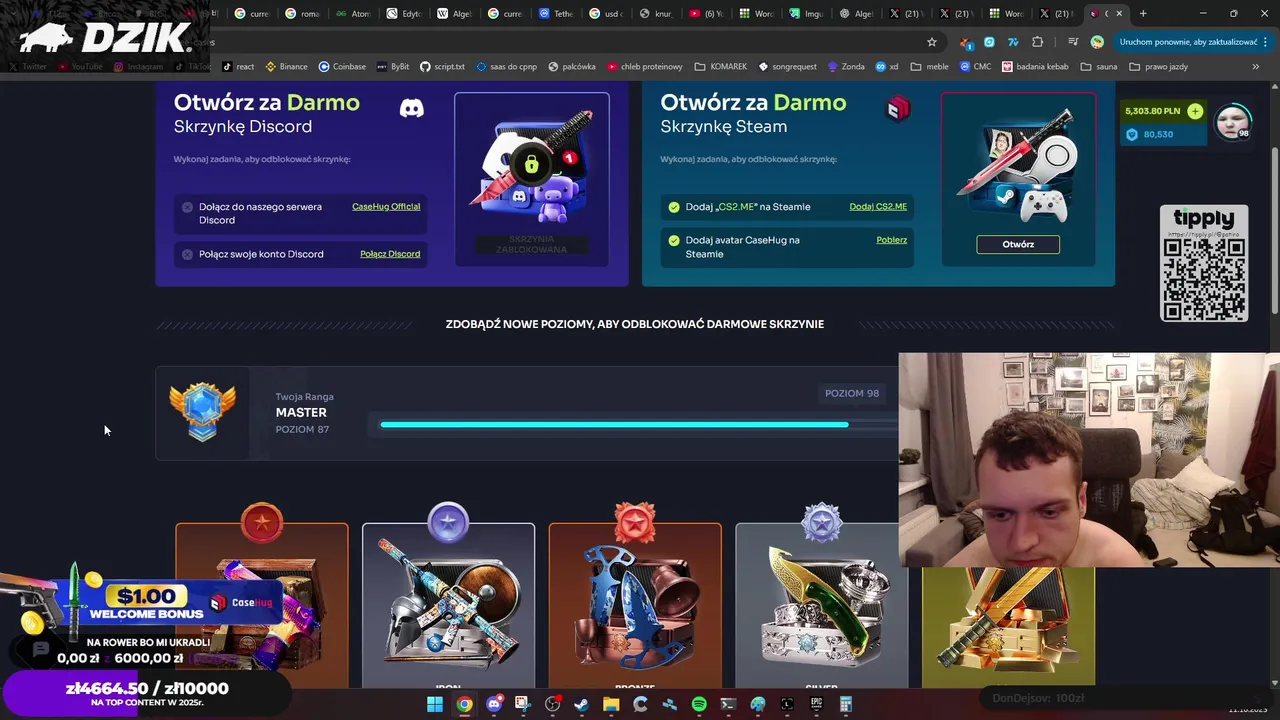This screenshot has height=720, width=1280.
Task: Open Discord from the taskbar
Action: tap(494, 704)
